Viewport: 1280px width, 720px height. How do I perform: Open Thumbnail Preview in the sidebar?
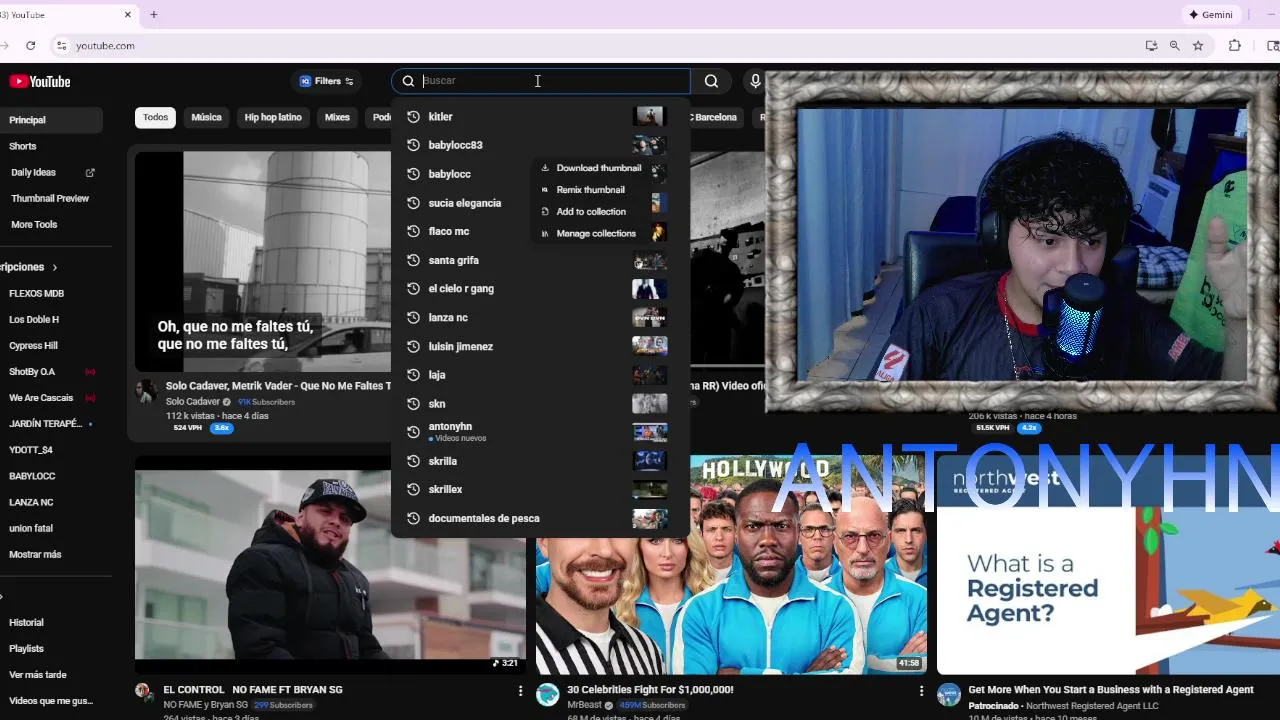point(50,198)
